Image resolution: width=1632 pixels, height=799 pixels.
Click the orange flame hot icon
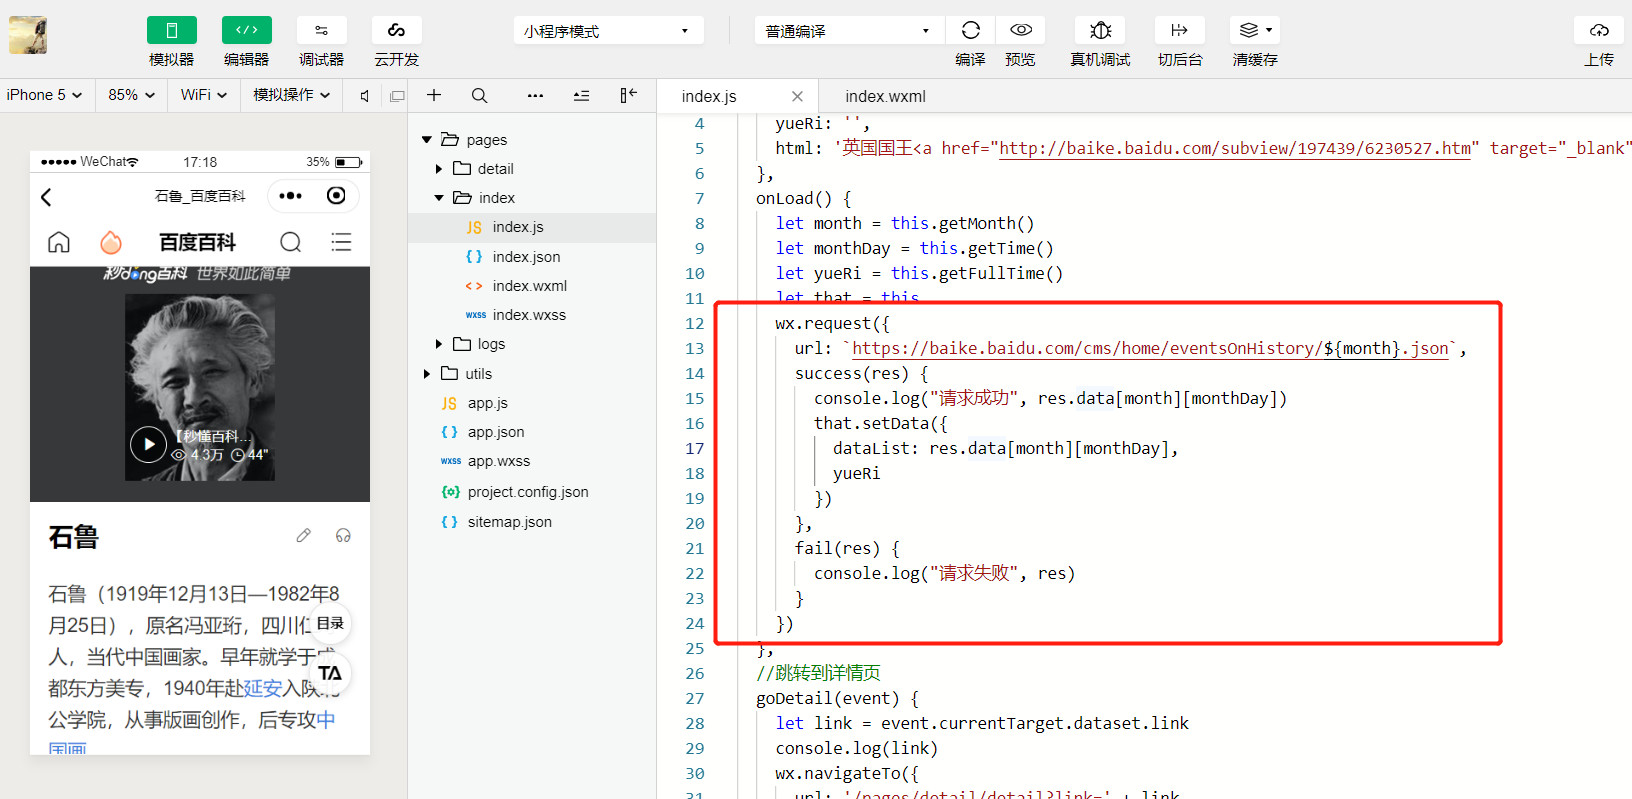click(x=111, y=242)
